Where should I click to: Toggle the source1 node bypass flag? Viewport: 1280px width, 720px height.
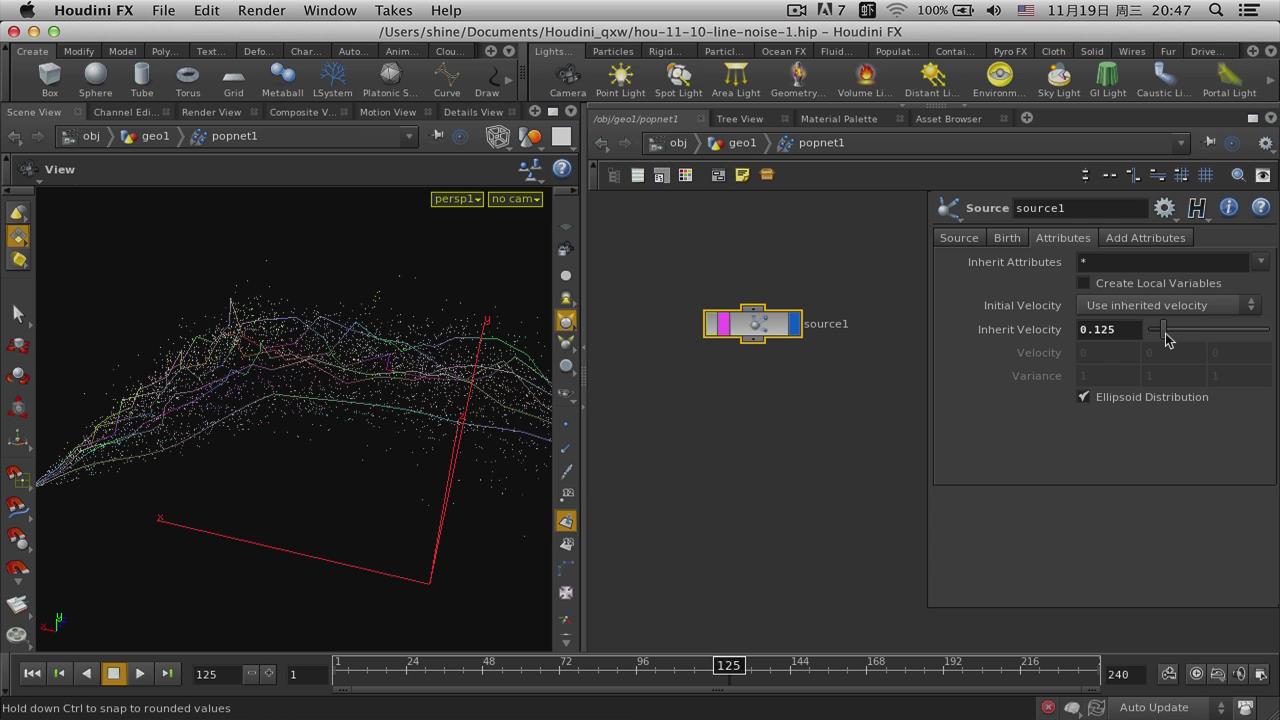click(x=711, y=323)
